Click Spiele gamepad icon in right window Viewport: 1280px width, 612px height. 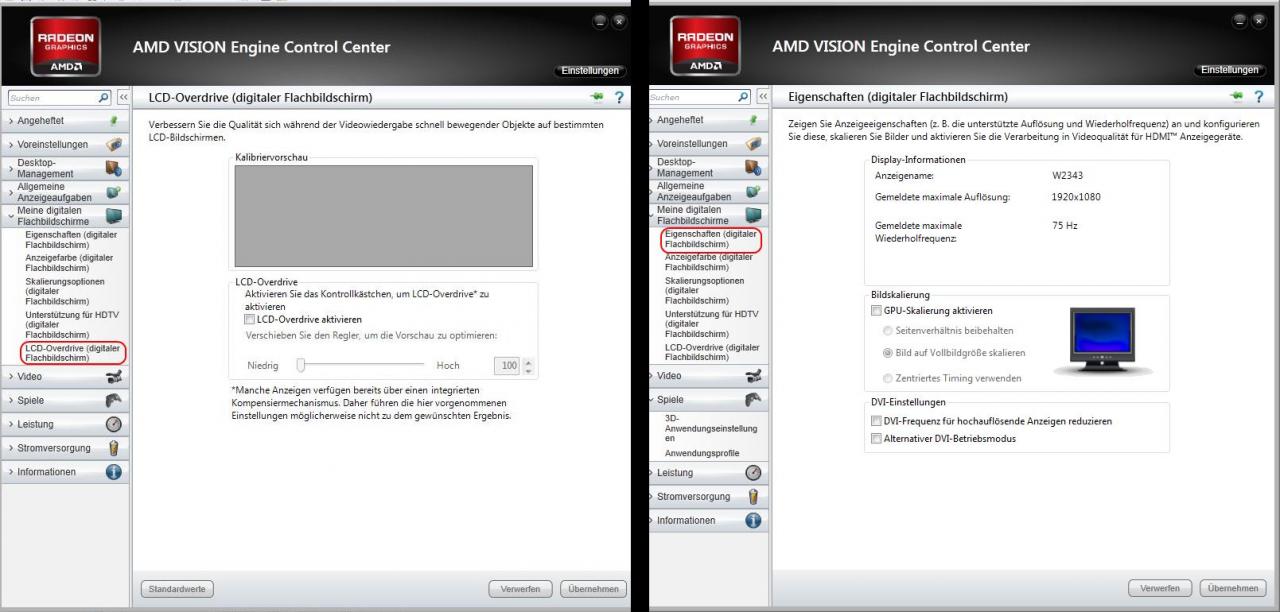(753, 400)
